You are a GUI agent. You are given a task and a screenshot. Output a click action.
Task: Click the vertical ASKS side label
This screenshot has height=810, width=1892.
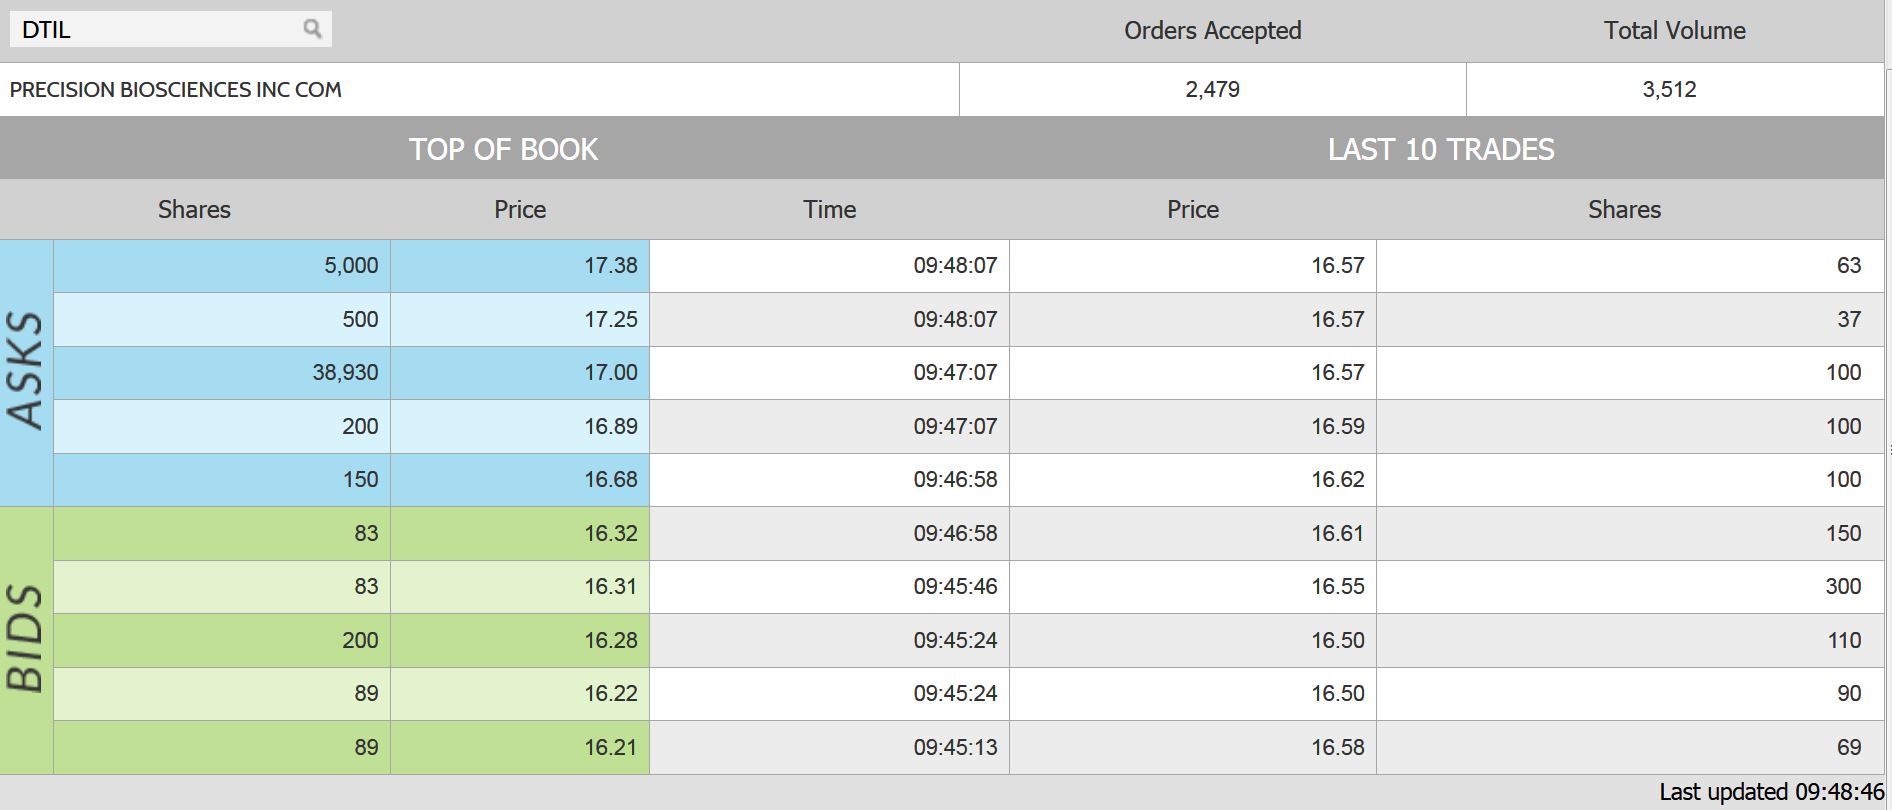coord(26,372)
